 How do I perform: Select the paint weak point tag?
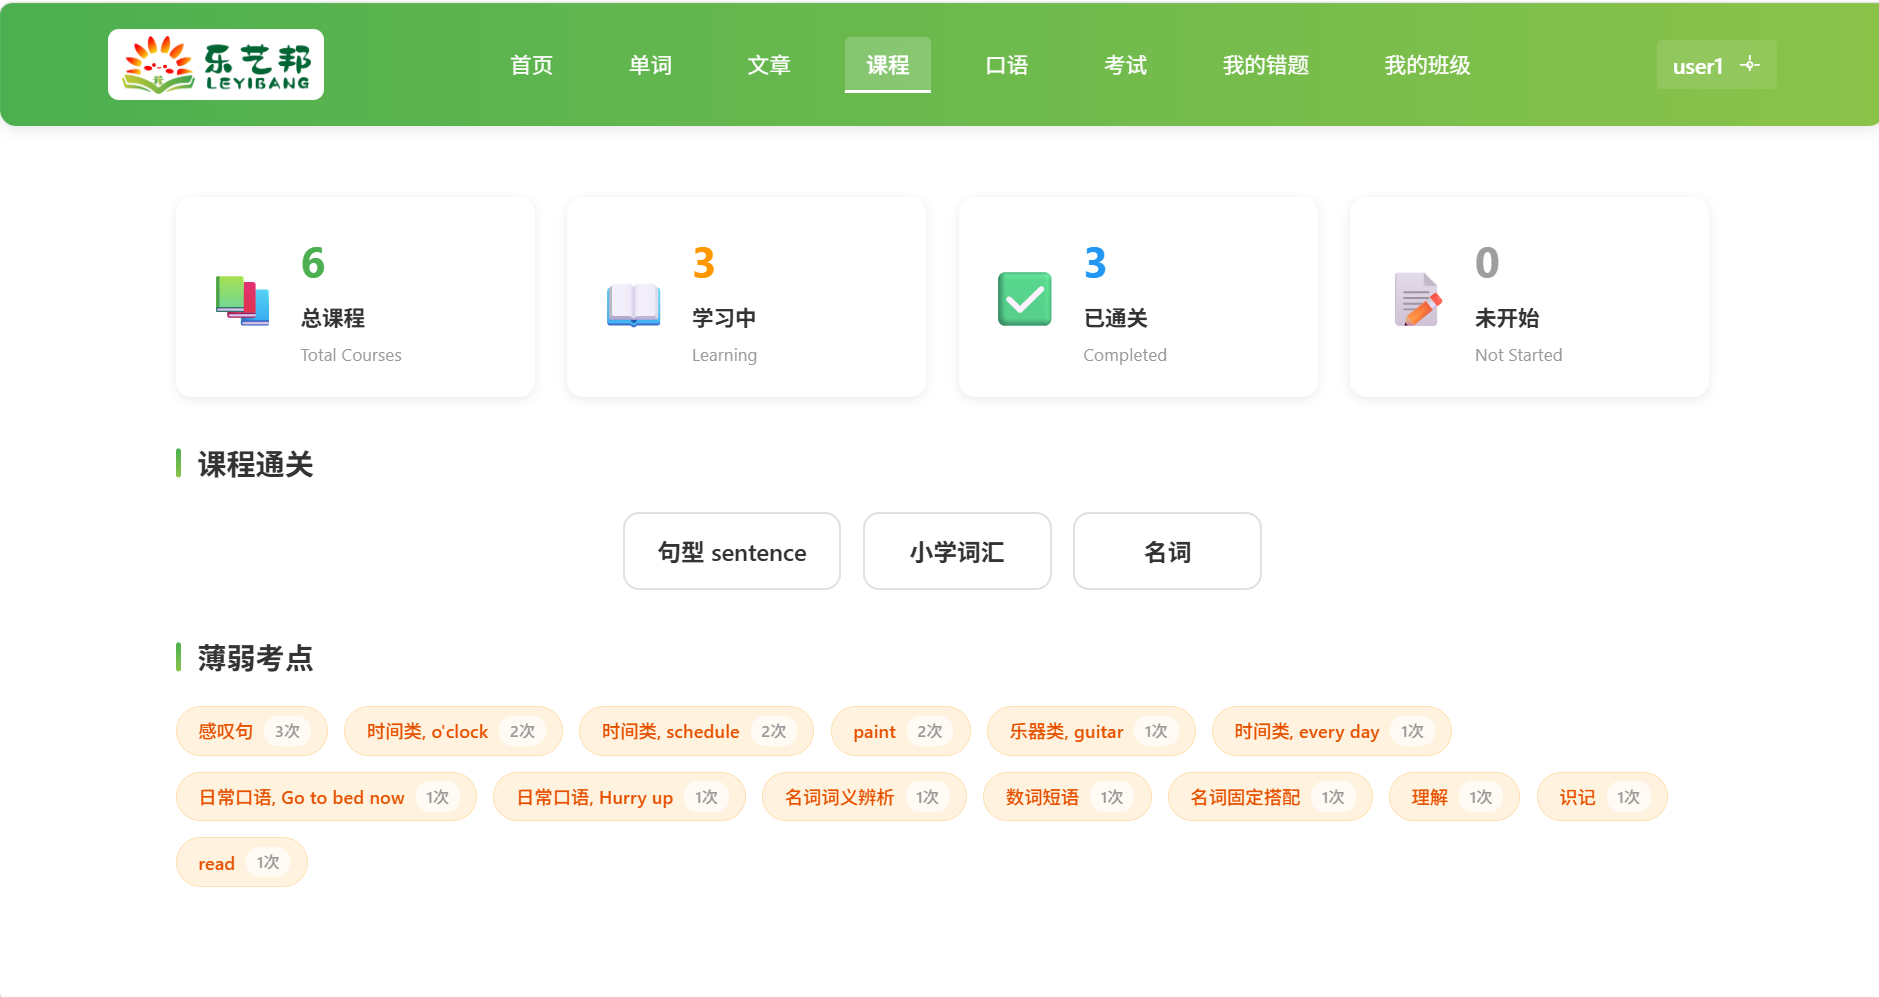tap(900, 731)
